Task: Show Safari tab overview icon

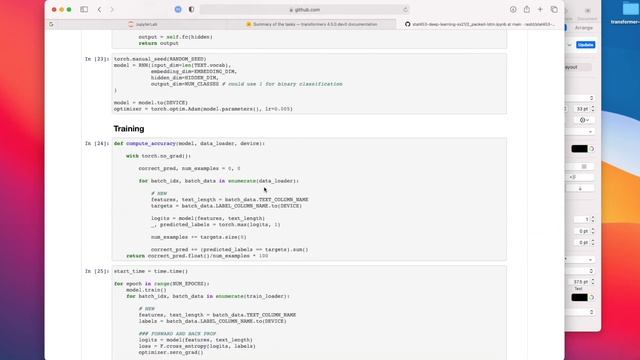Action: point(554,9)
